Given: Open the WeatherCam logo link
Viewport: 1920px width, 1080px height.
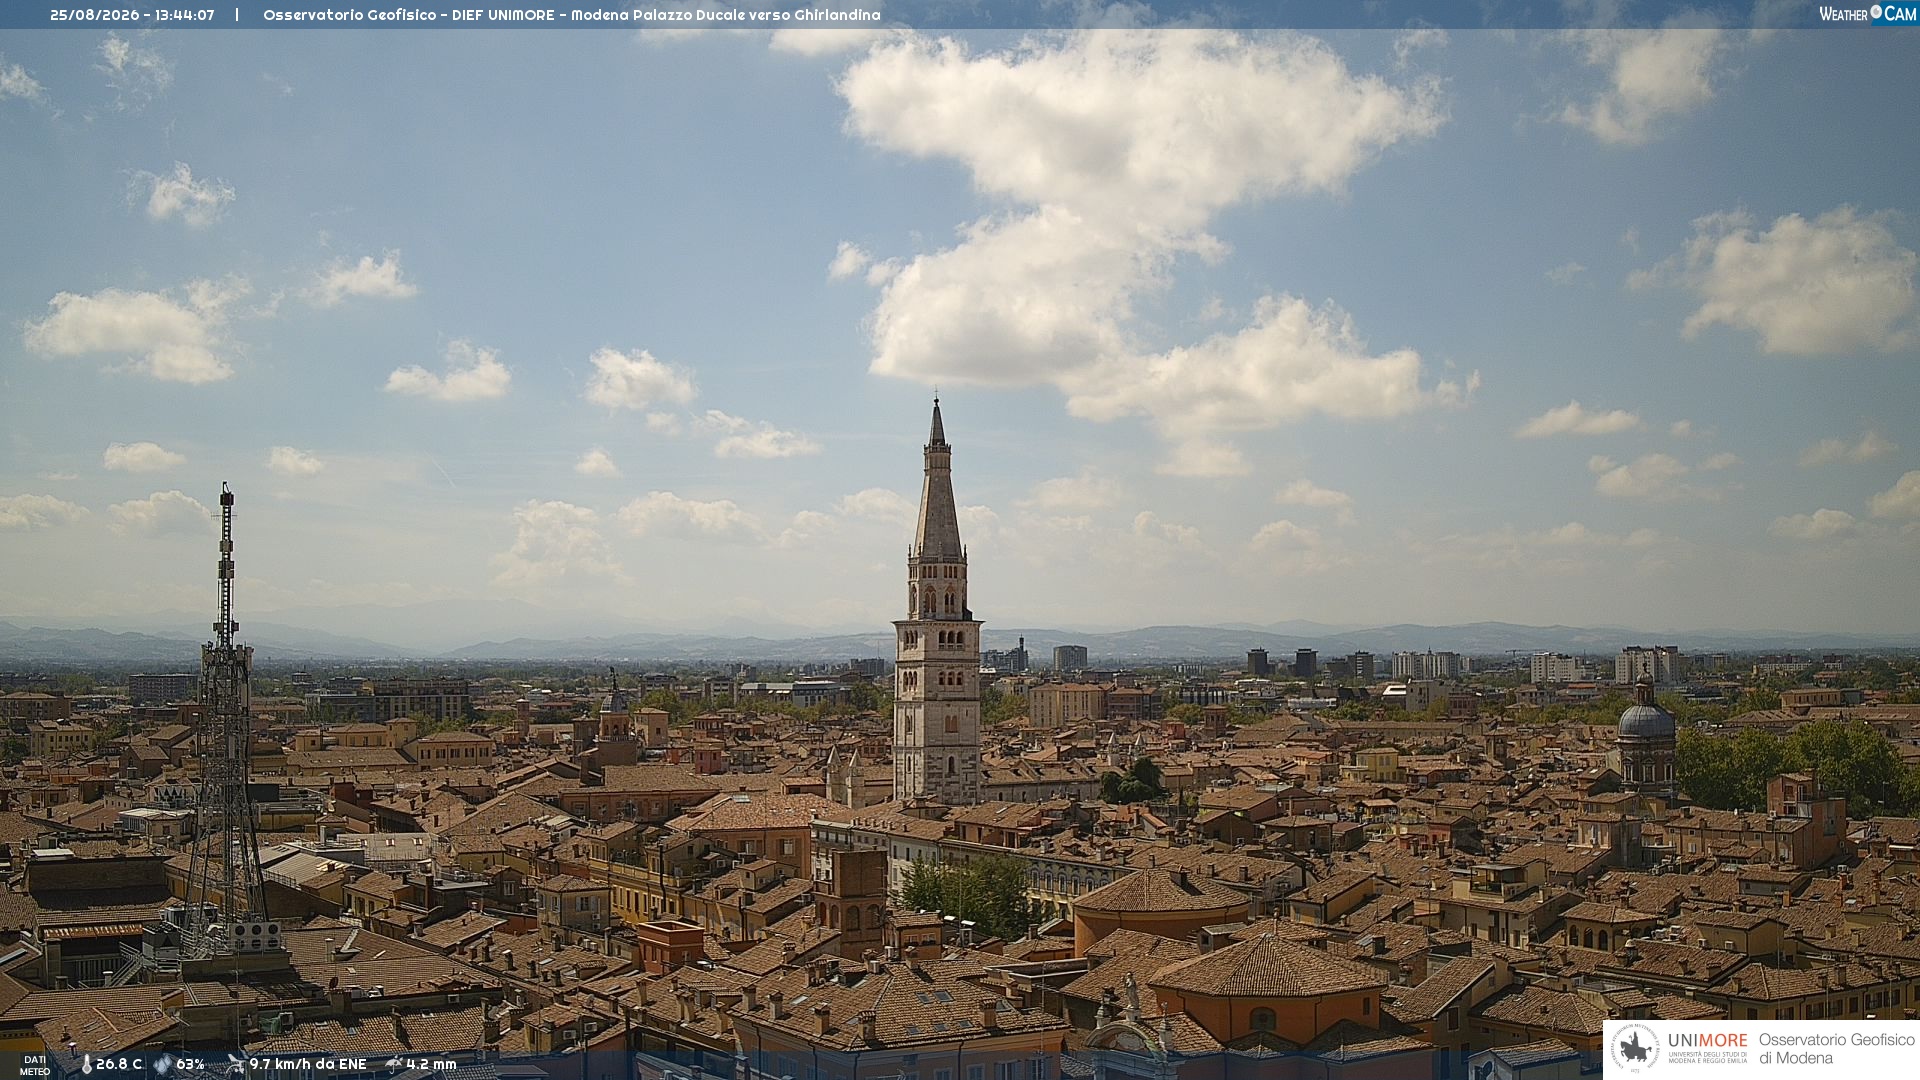Looking at the screenshot, I should pos(1868,13).
